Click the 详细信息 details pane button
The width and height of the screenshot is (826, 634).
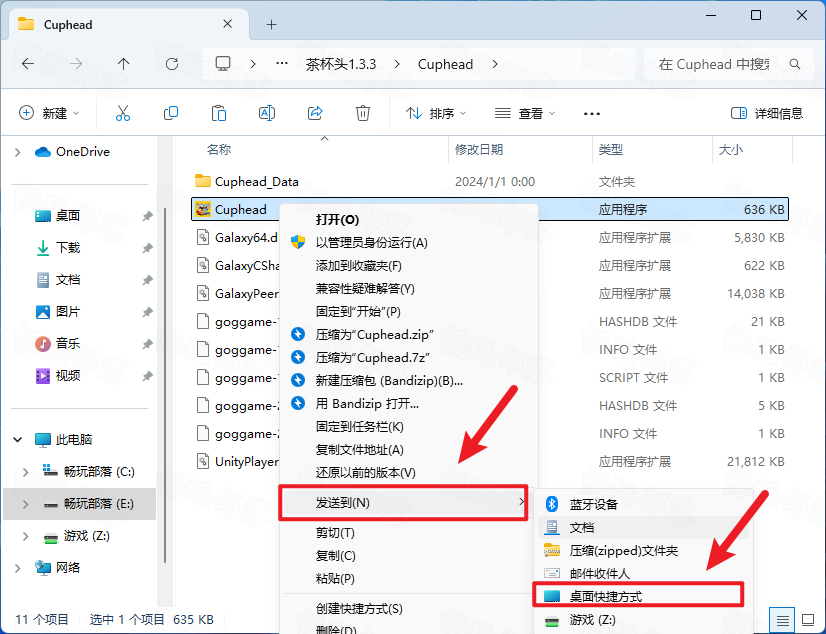pyautogui.click(x=767, y=113)
